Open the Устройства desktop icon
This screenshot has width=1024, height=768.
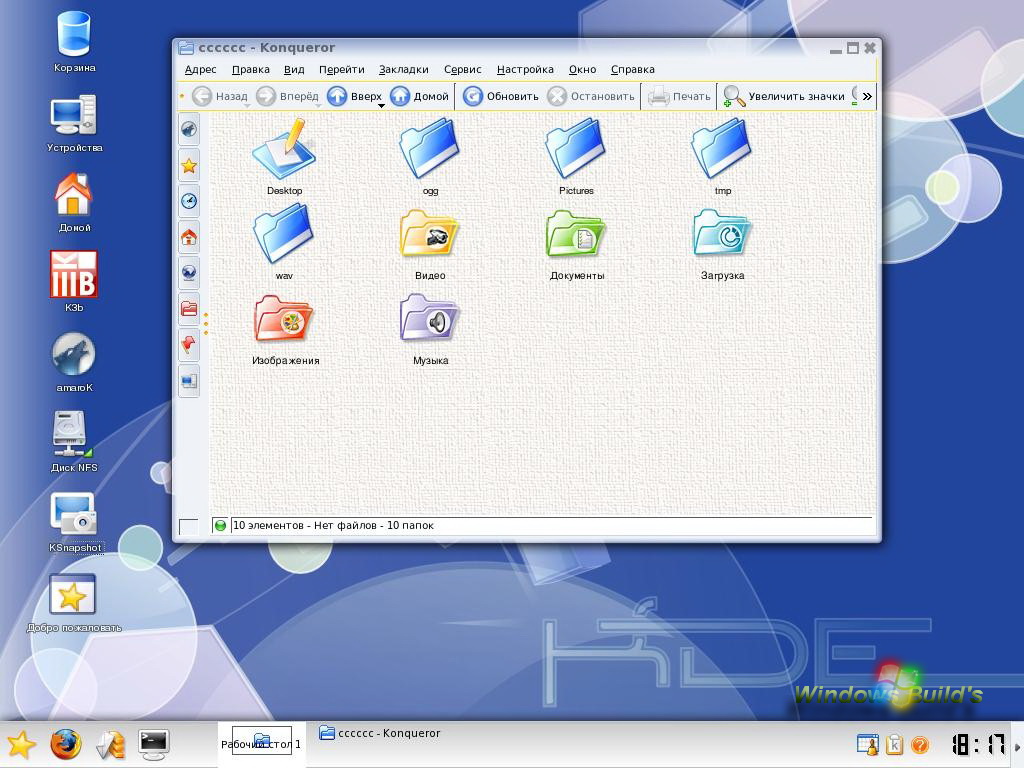[x=74, y=123]
